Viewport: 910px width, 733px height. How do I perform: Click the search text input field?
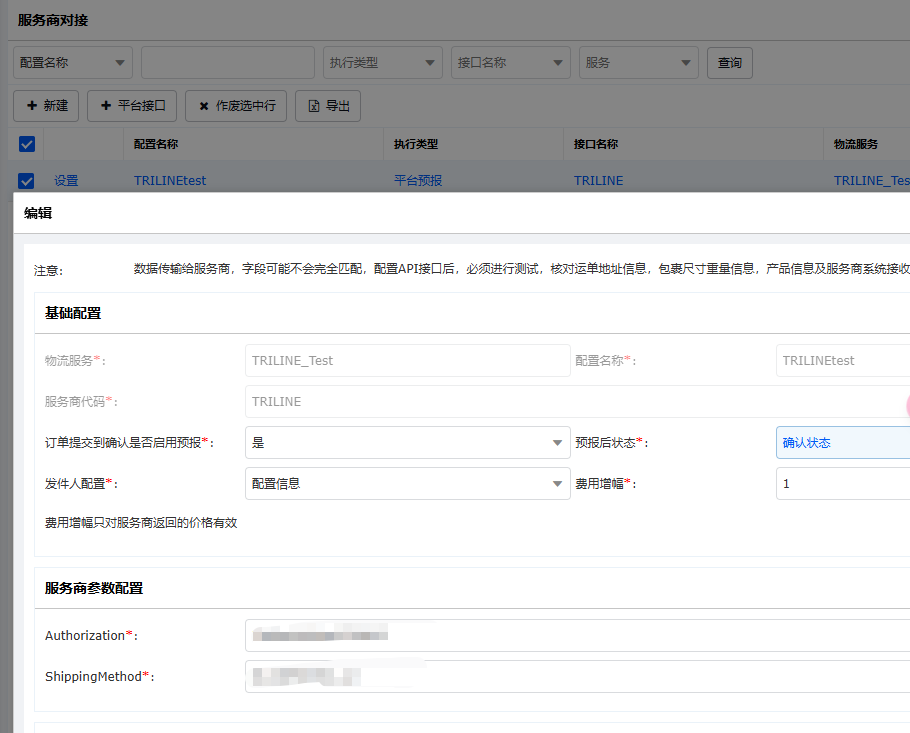[227, 62]
